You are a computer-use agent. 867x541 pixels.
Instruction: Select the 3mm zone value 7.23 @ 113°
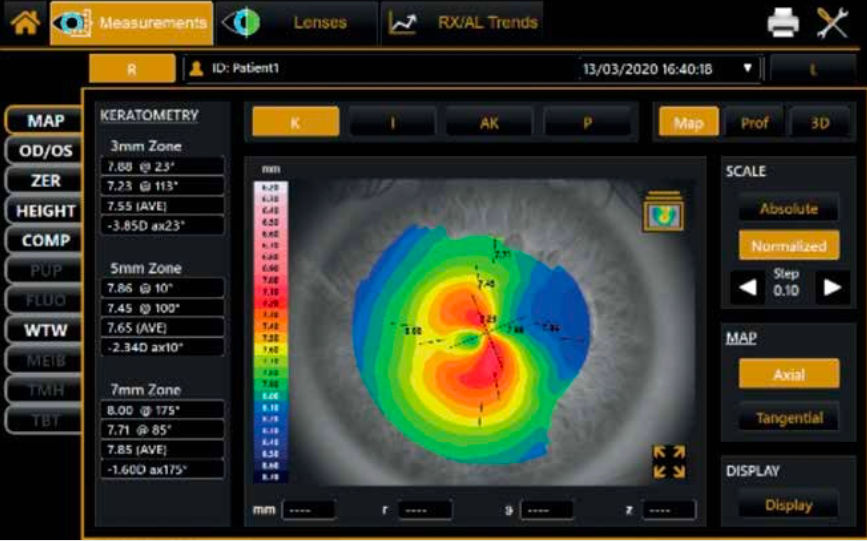point(163,186)
